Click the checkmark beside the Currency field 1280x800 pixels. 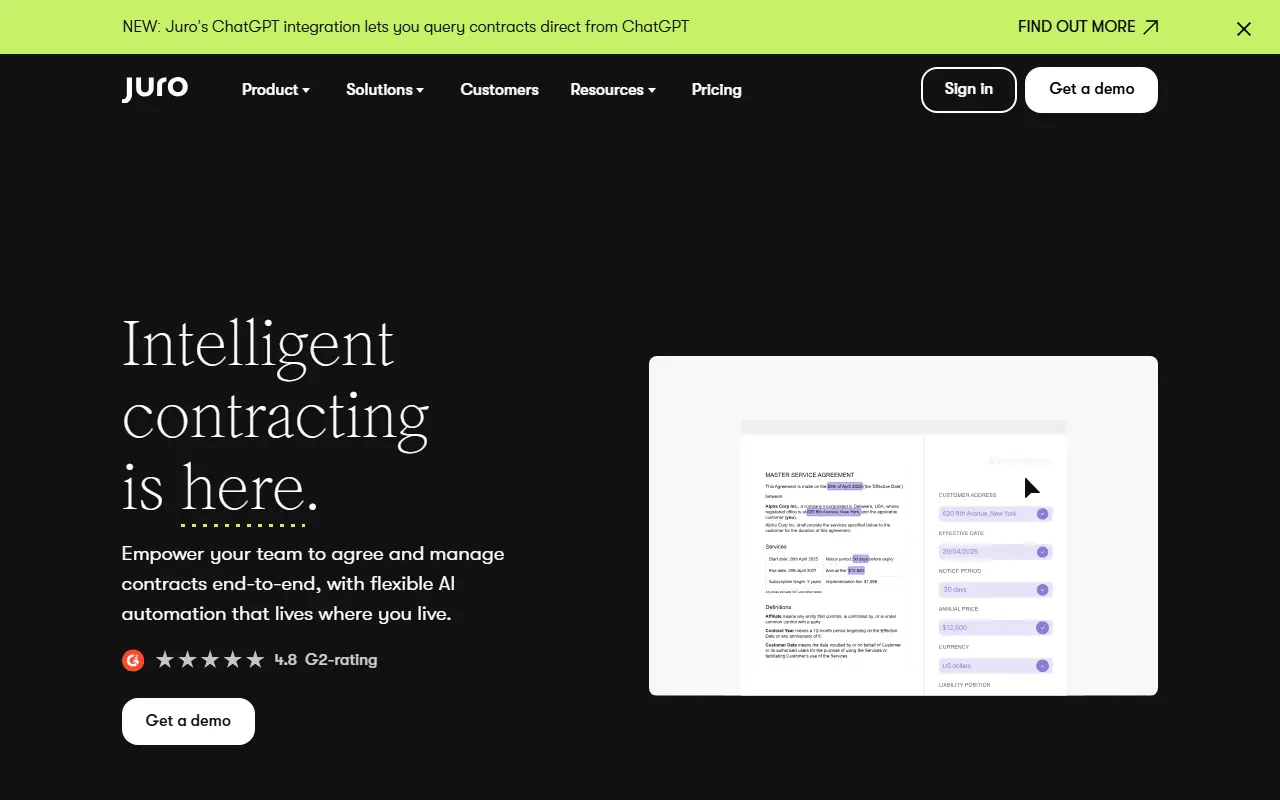(1041, 665)
